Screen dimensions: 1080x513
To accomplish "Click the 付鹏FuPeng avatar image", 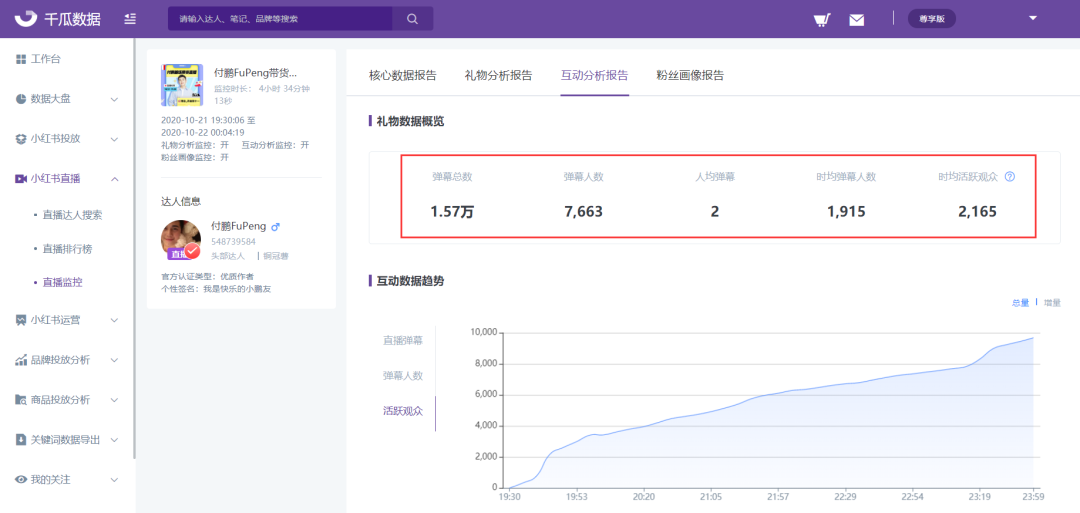I will (181, 240).
